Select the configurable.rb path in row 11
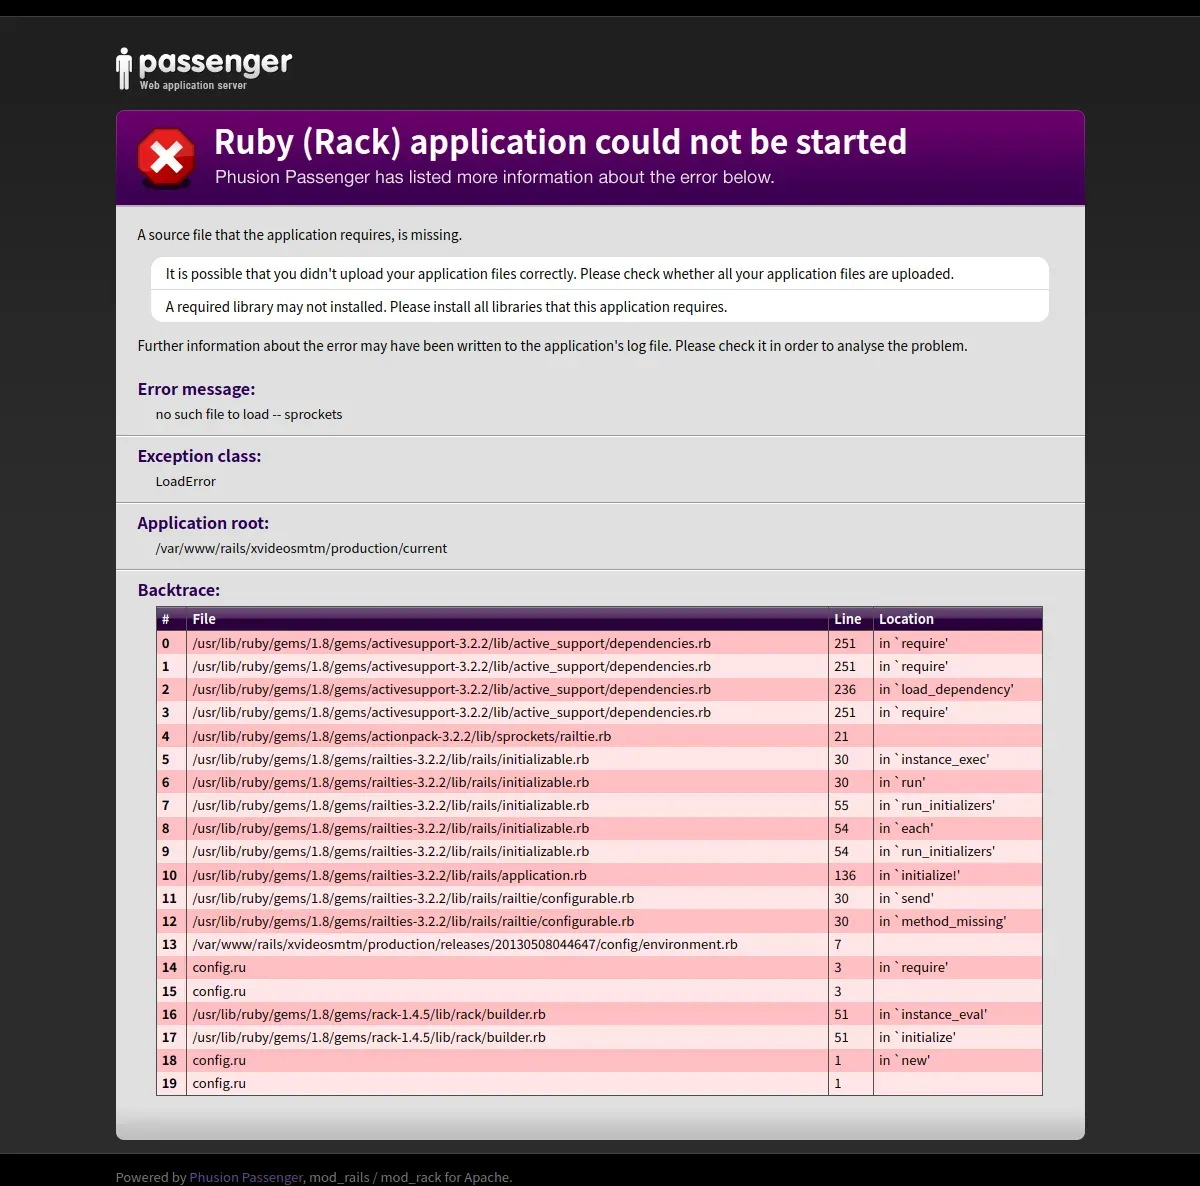The height and width of the screenshot is (1186, 1200). click(413, 898)
